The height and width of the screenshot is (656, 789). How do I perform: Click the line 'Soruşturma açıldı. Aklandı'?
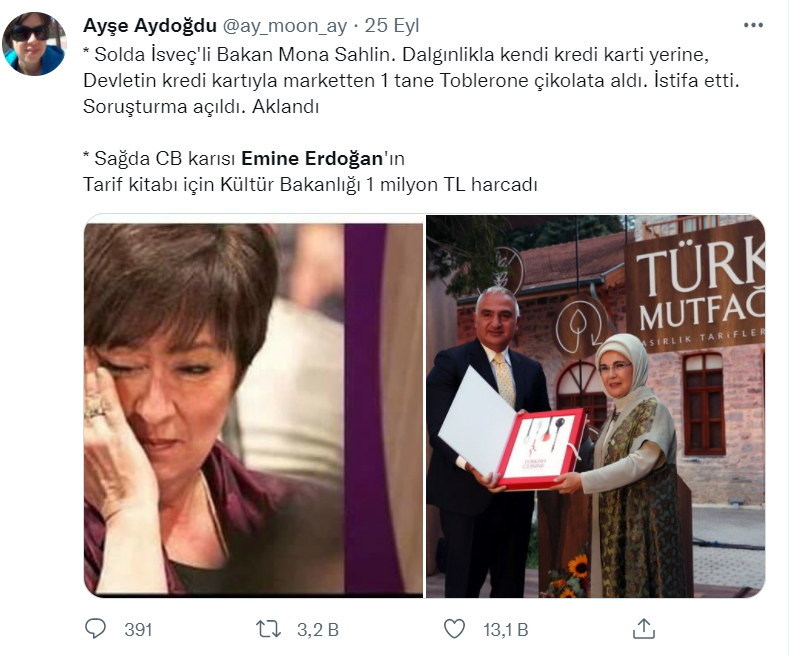201,107
